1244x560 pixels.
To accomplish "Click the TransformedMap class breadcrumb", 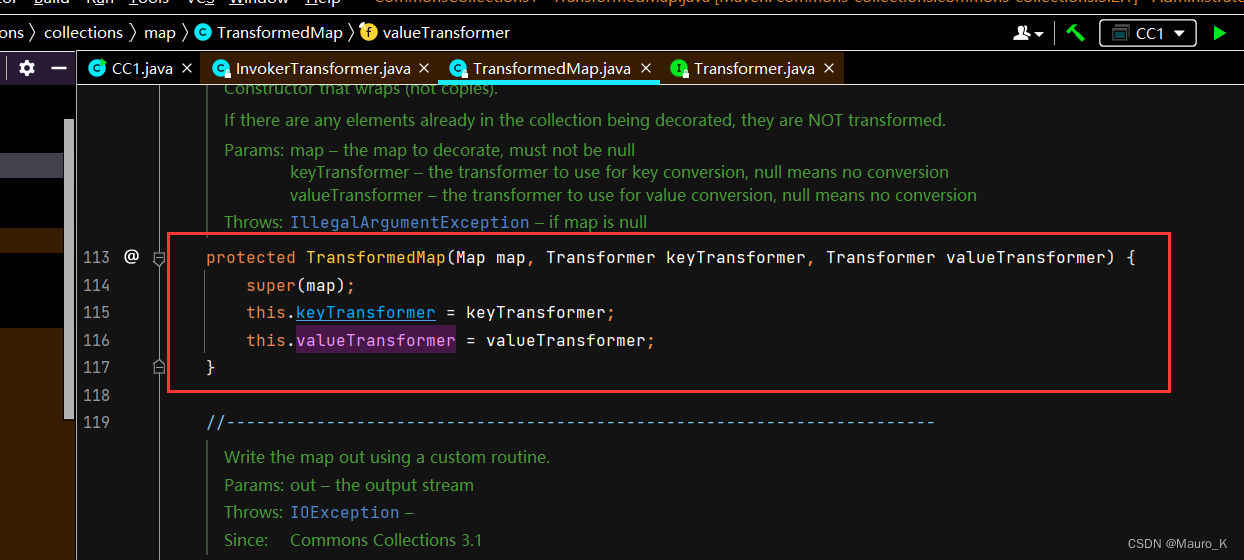I will 269,33.
